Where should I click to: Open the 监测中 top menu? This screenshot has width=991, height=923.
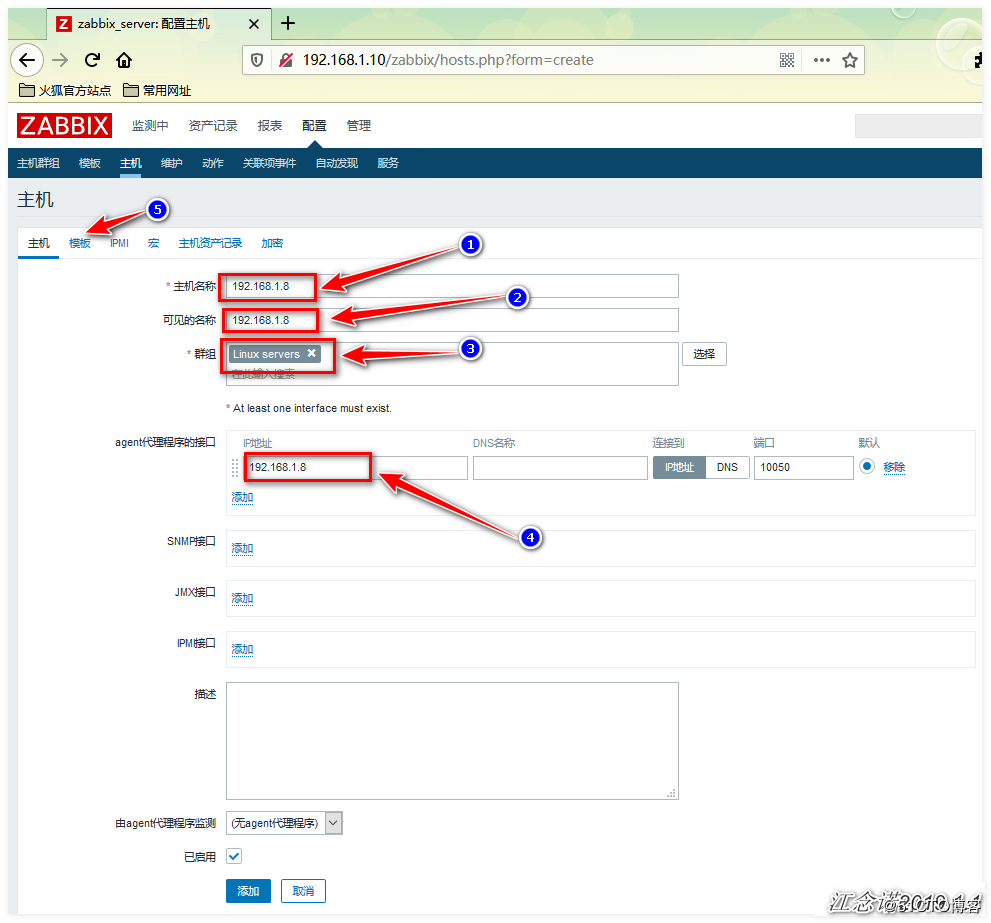coord(150,126)
